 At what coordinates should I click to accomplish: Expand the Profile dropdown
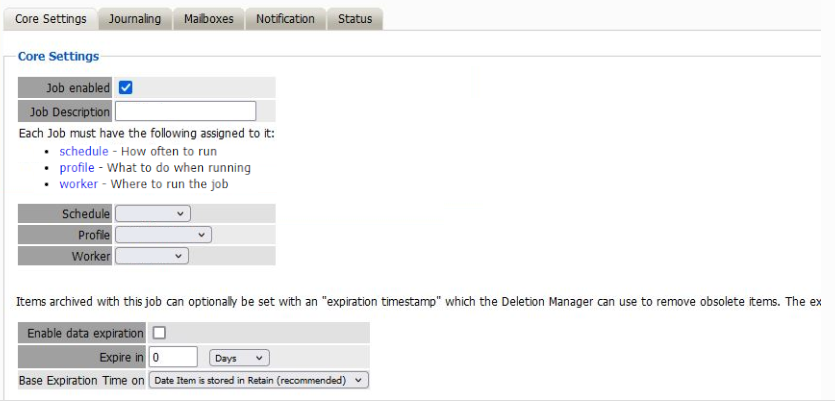[x=164, y=235]
